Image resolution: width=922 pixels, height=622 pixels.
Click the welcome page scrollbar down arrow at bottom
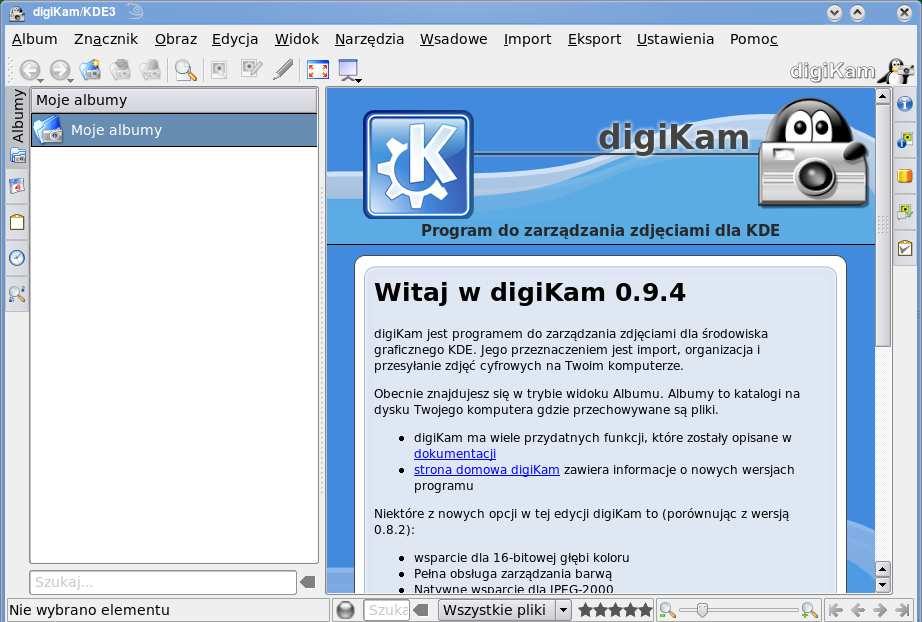coord(883,585)
